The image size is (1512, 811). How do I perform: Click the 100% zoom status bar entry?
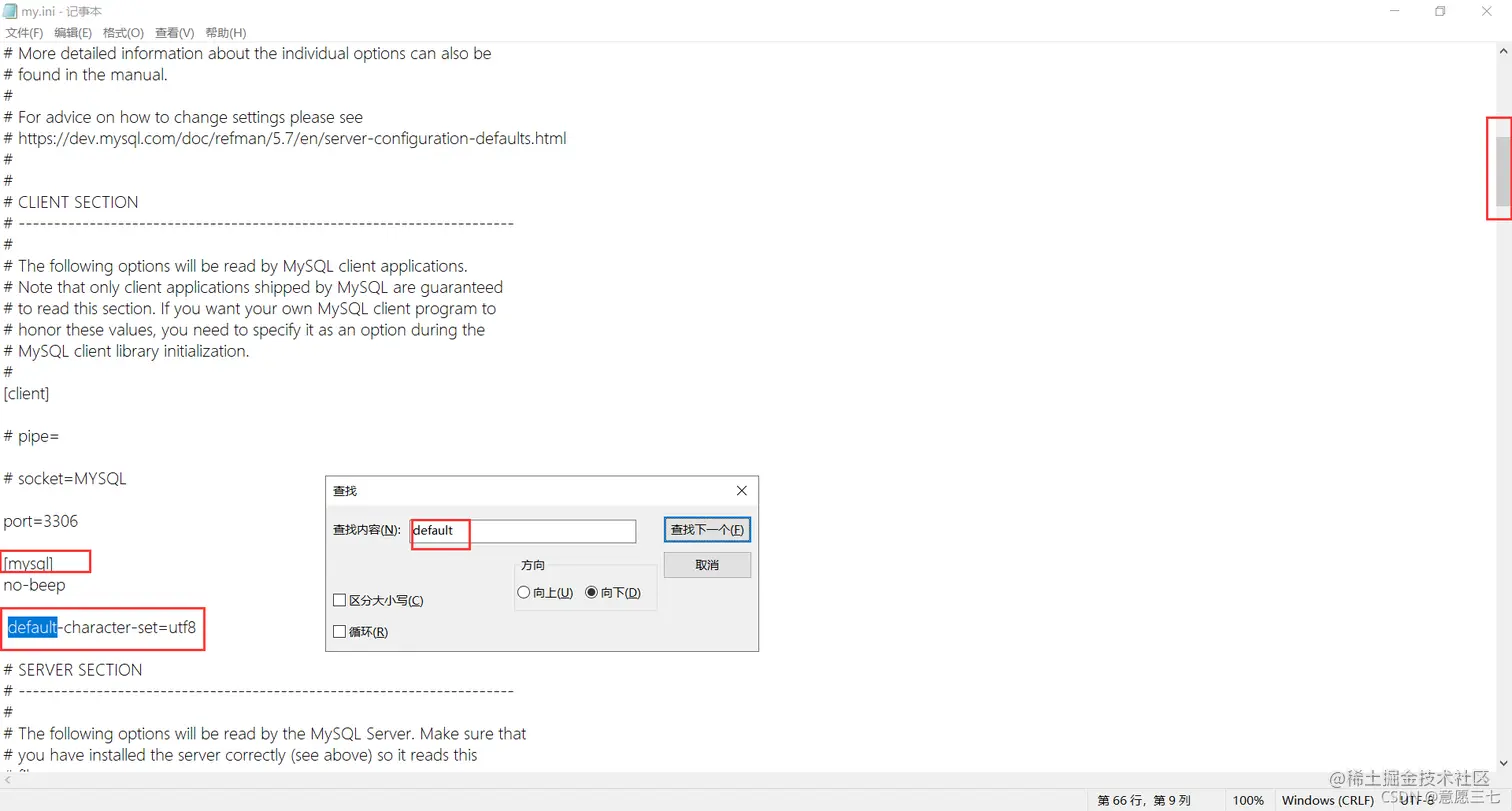click(1248, 800)
